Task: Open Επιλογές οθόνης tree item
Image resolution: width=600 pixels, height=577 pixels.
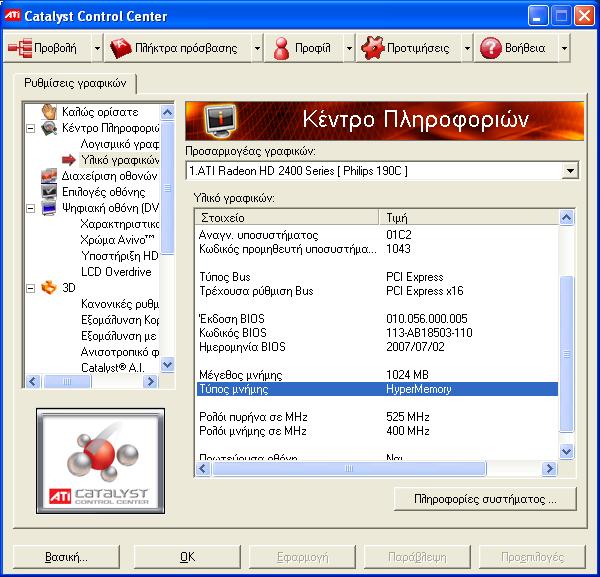Action: click(103, 192)
